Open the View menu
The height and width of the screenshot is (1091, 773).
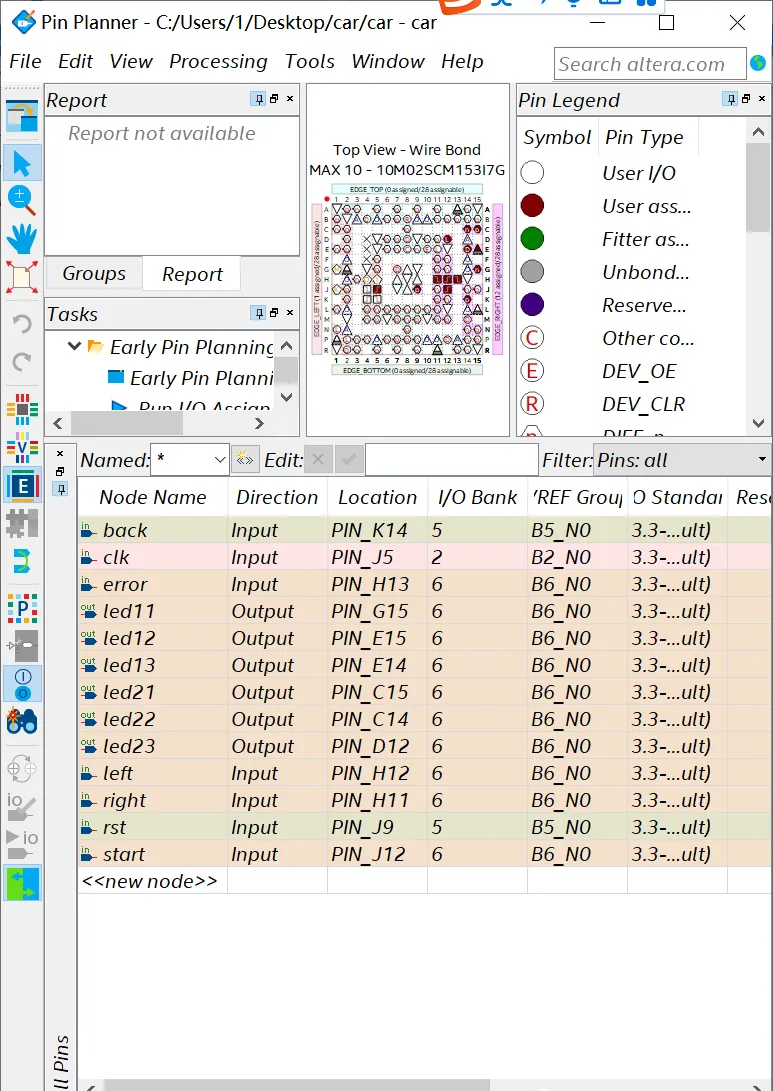coord(131,61)
